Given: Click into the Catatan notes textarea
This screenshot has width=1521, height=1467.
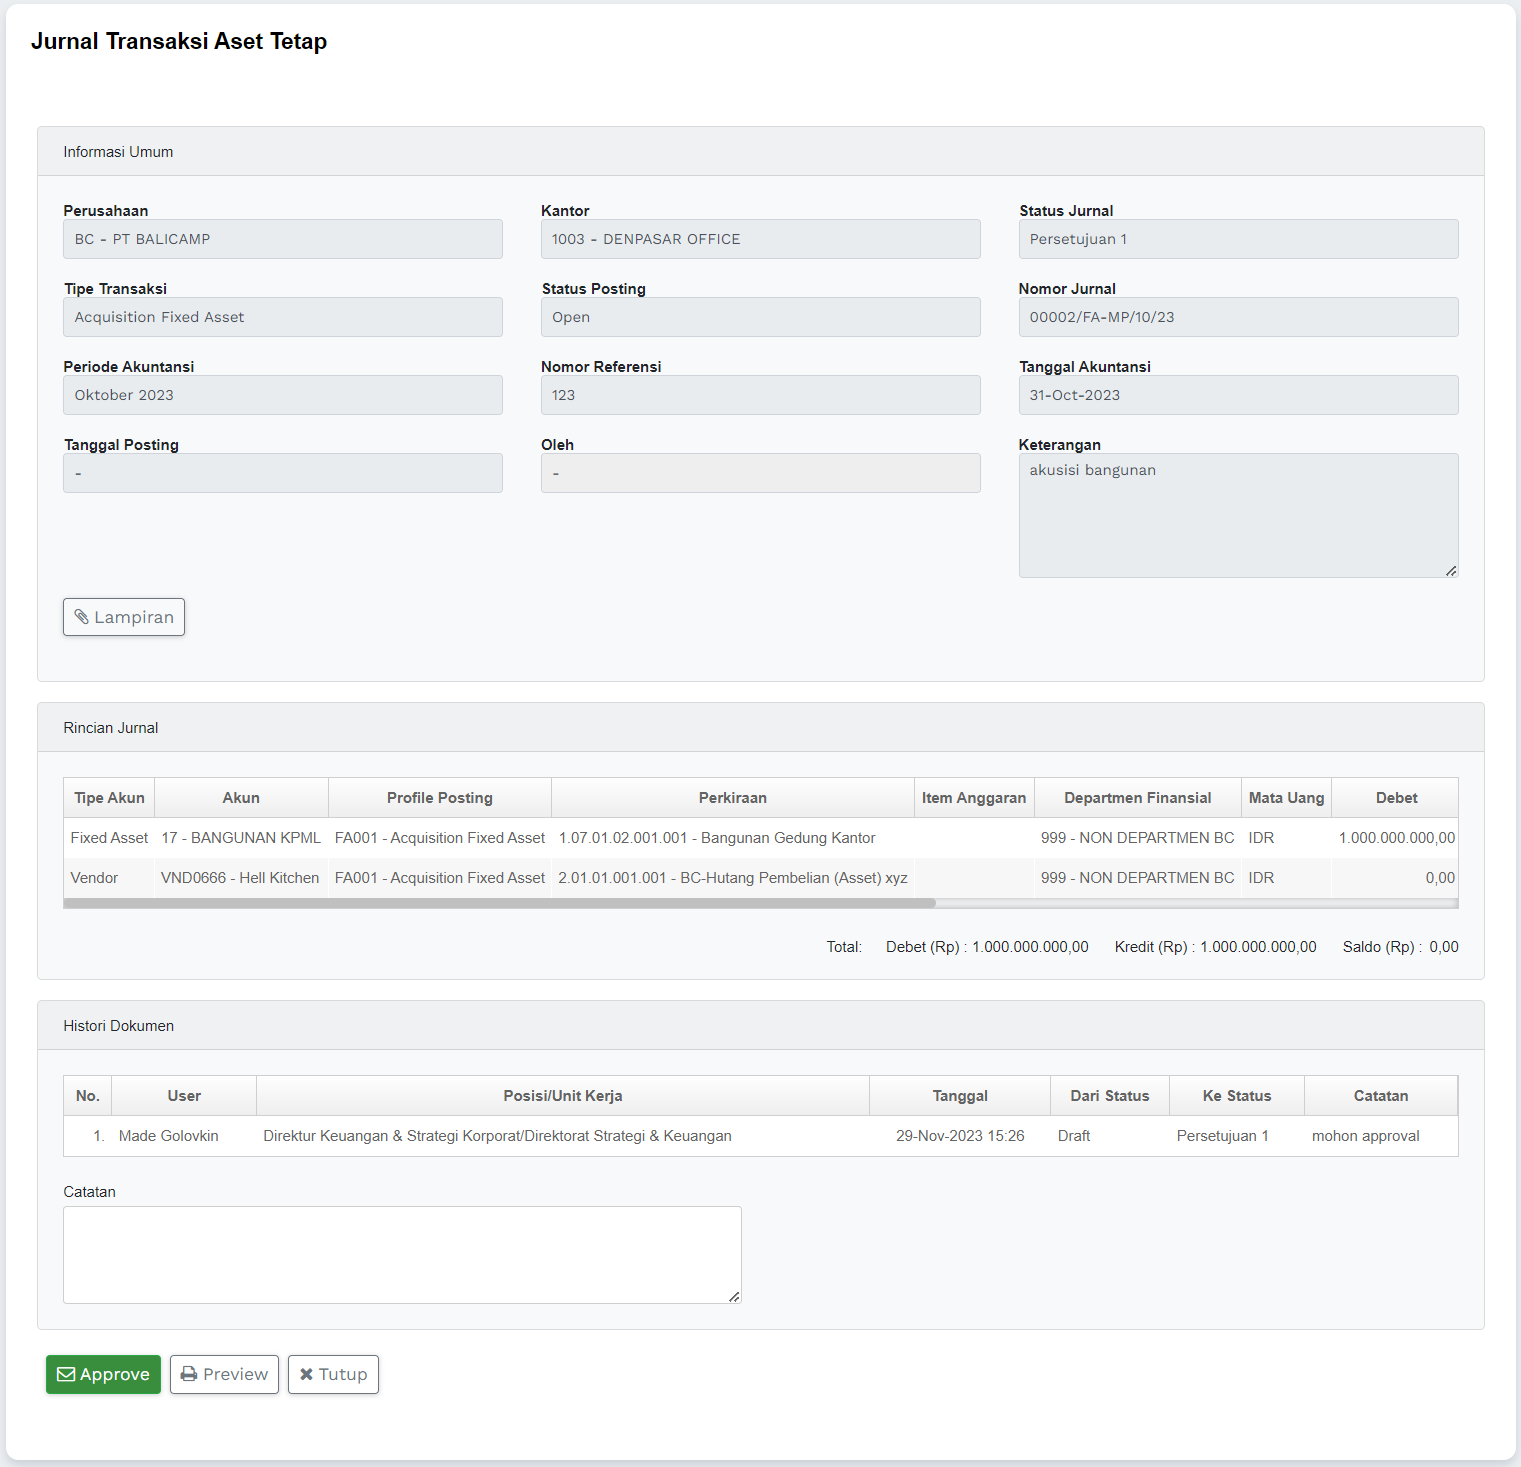Looking at the screenshot, I should coord(402,1254).
